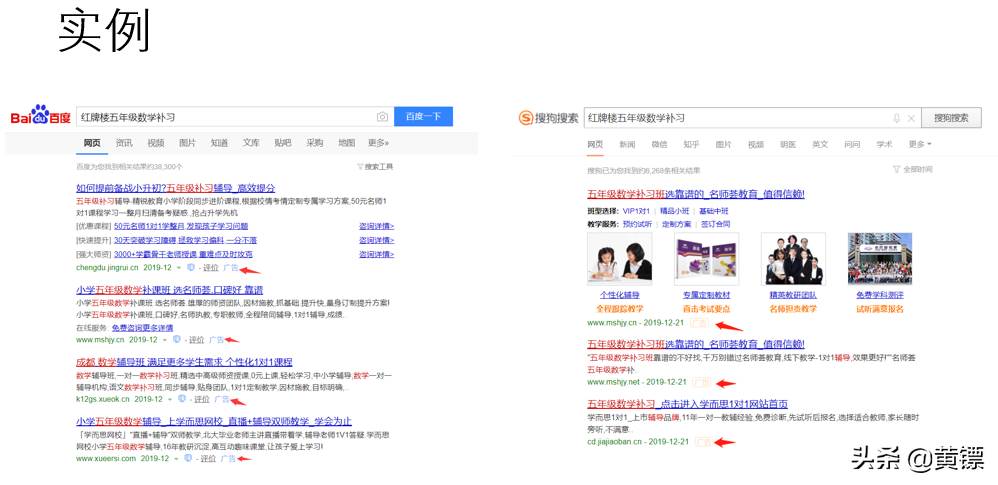998x485 pixels.
Task: Open result 小学五年级数学补课班 选名师荟
Action: tap(169, 290)
